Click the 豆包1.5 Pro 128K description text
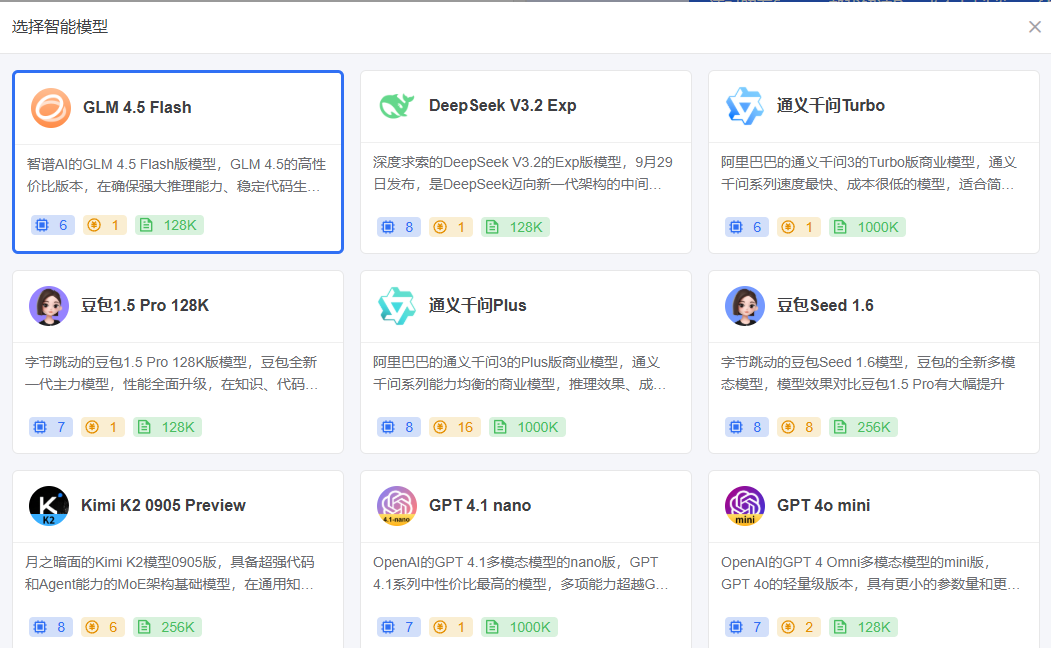1051x648 pixels. pyautogui.click(x=172, y=373)
